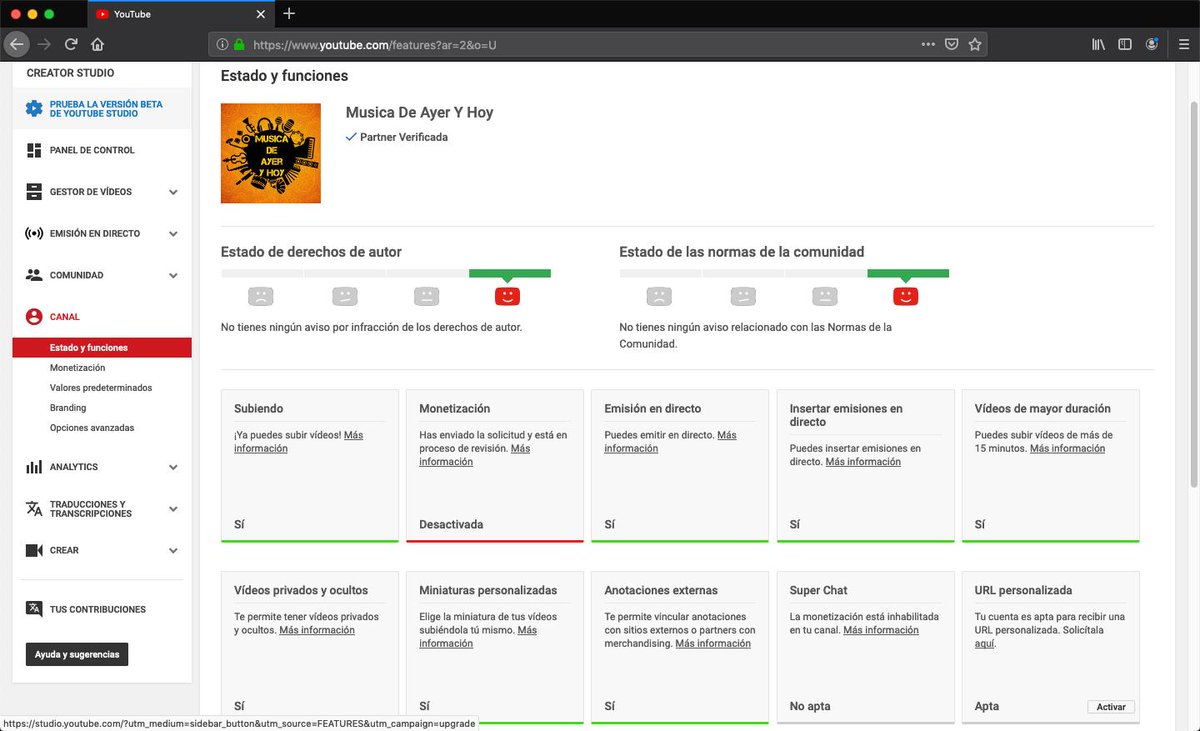The width and height of the screenshot is (1200, 731).
Task: Expand the Comunidad section chevron
Action: [173, 275]
